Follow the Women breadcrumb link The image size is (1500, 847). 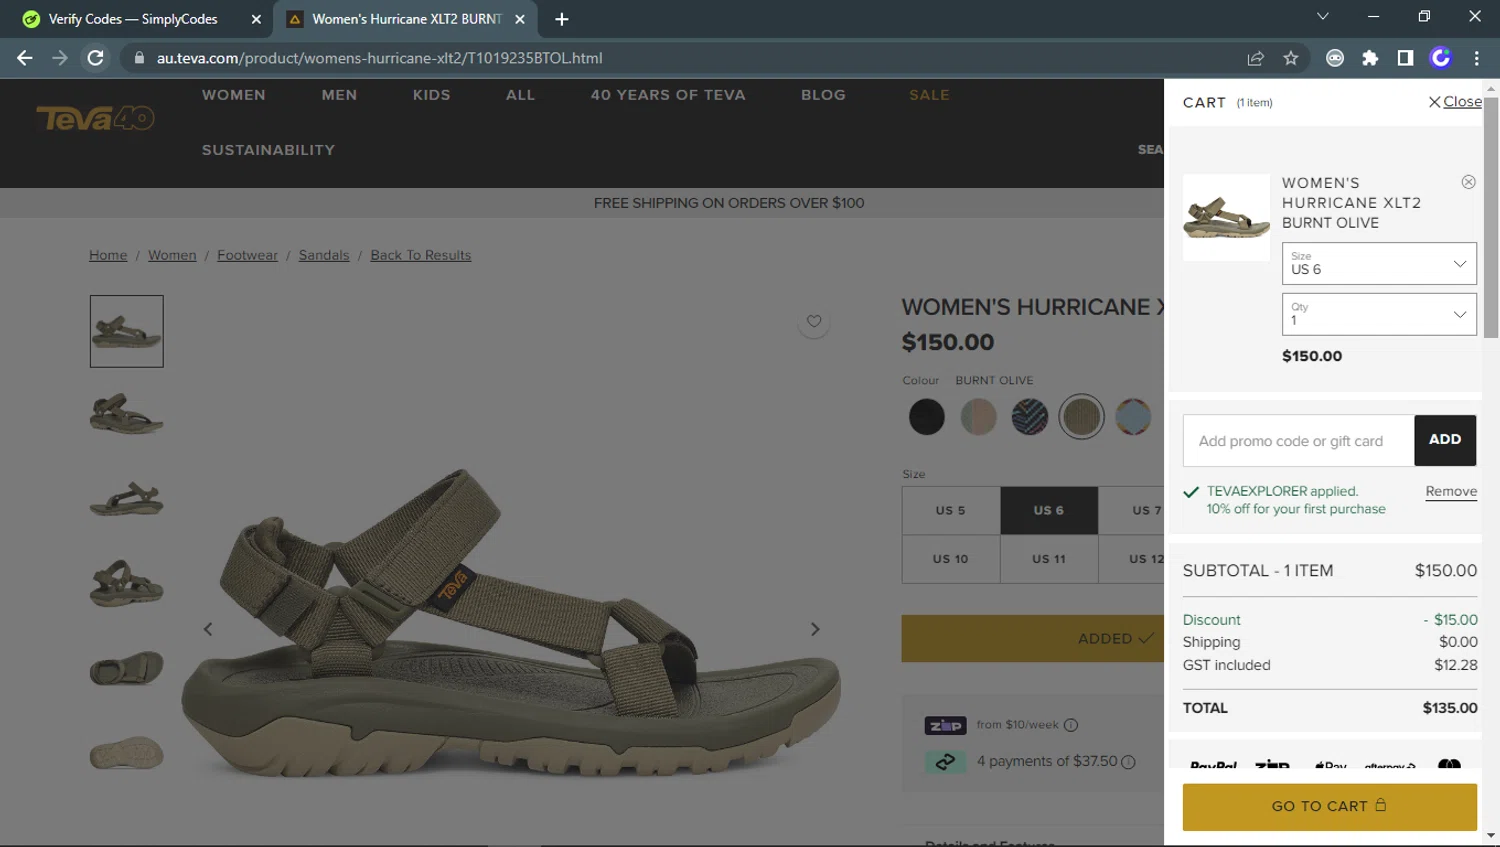point(172,255)
